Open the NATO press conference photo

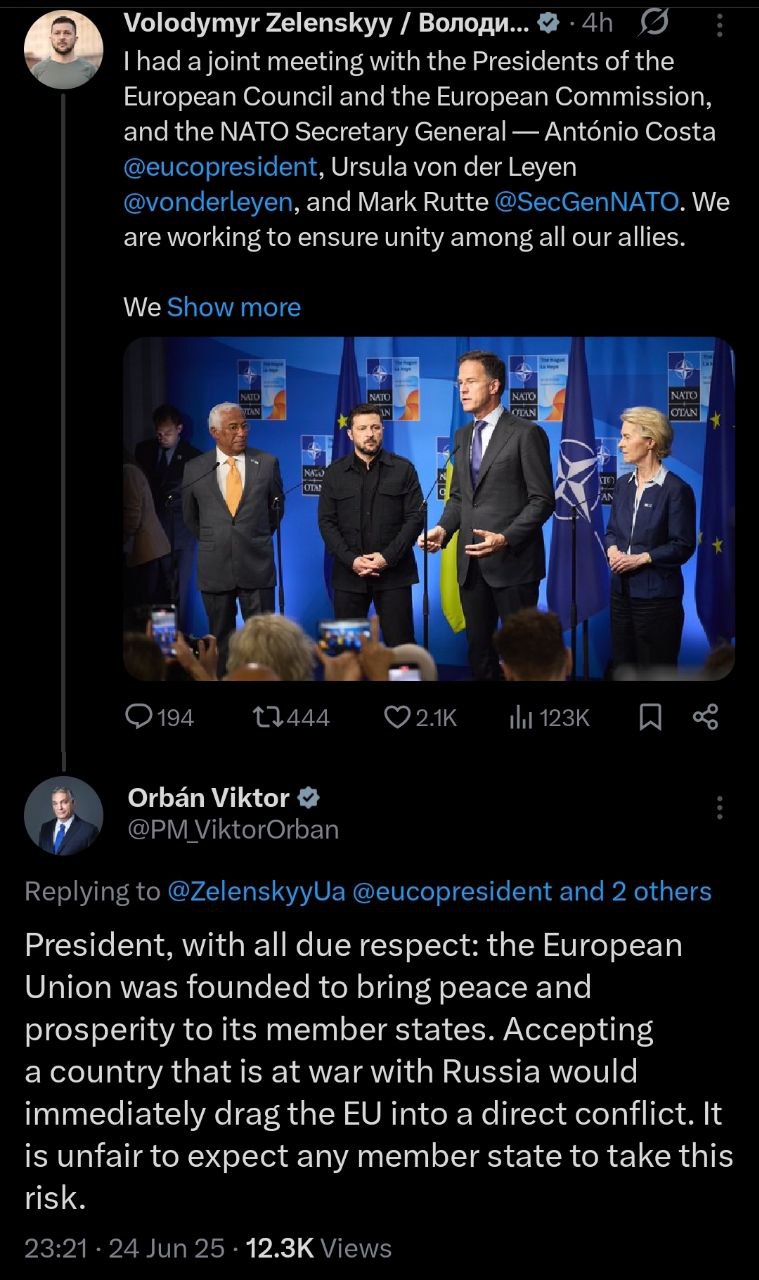click(428, 508)
